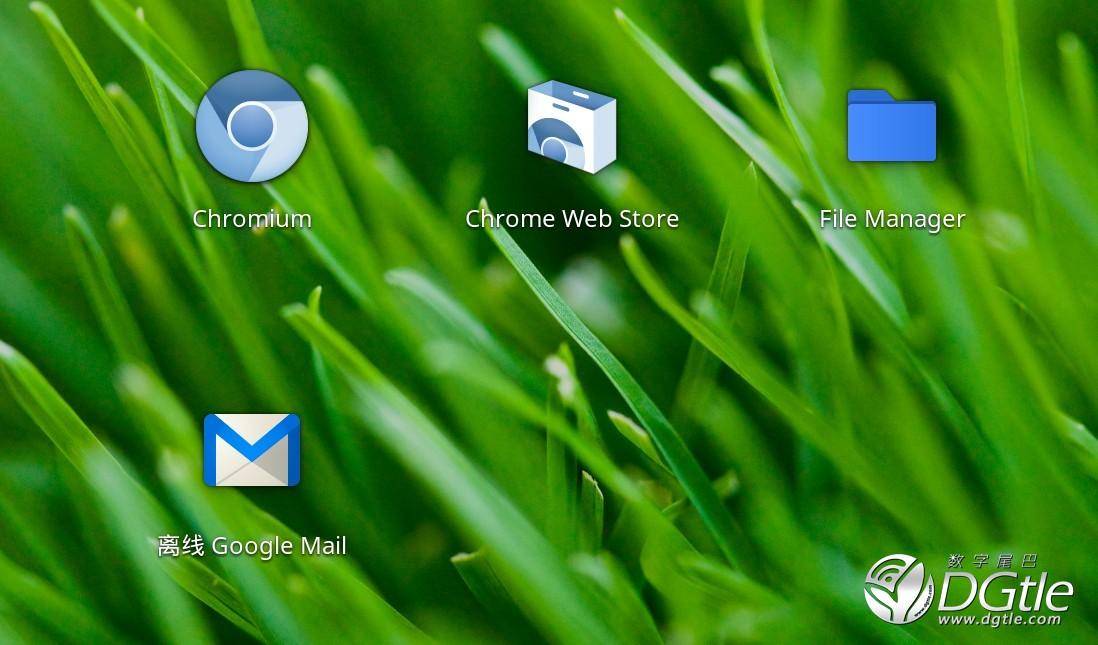The width and height of the screenshot is (1098, 645).
Task: Select the "File Manager" label text
Action: (x=892, y=219)
